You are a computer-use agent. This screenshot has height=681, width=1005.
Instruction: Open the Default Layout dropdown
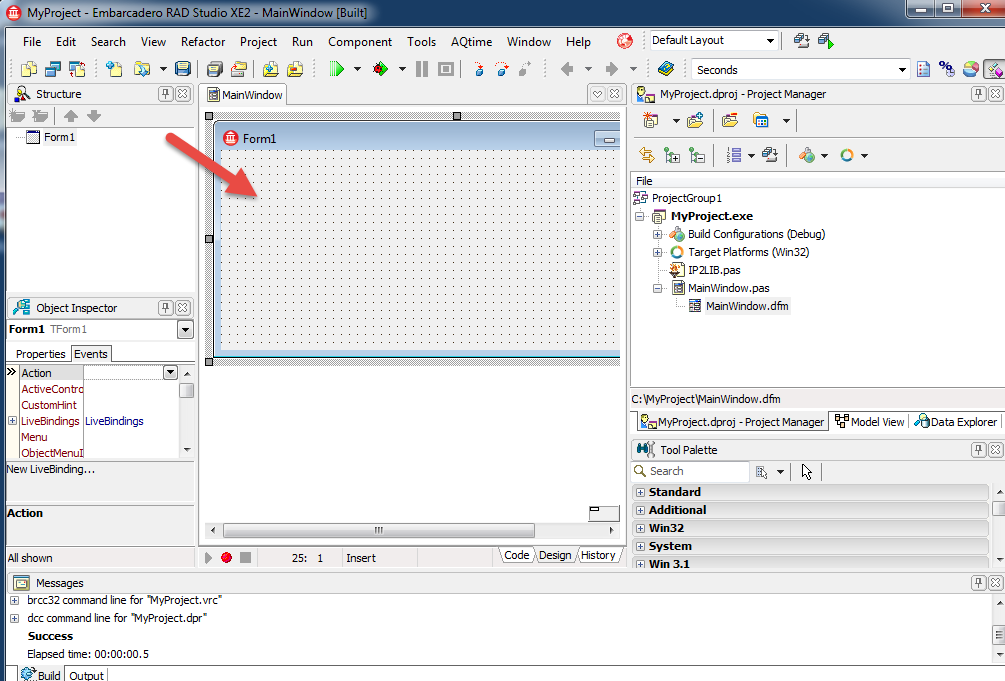click(770, 41)
